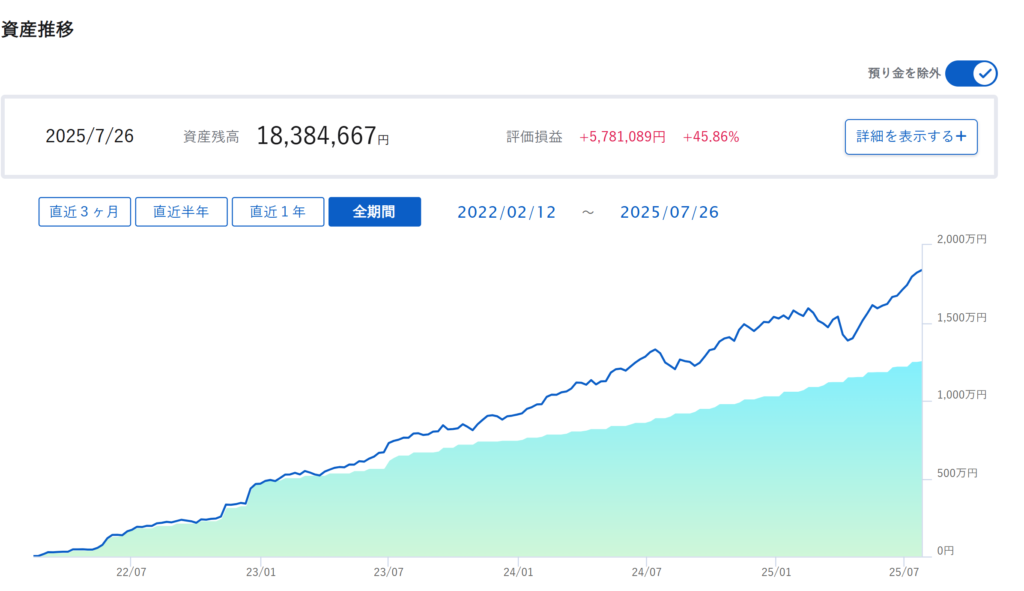Click the checkmark icon in the toggle

click(985, 73)
